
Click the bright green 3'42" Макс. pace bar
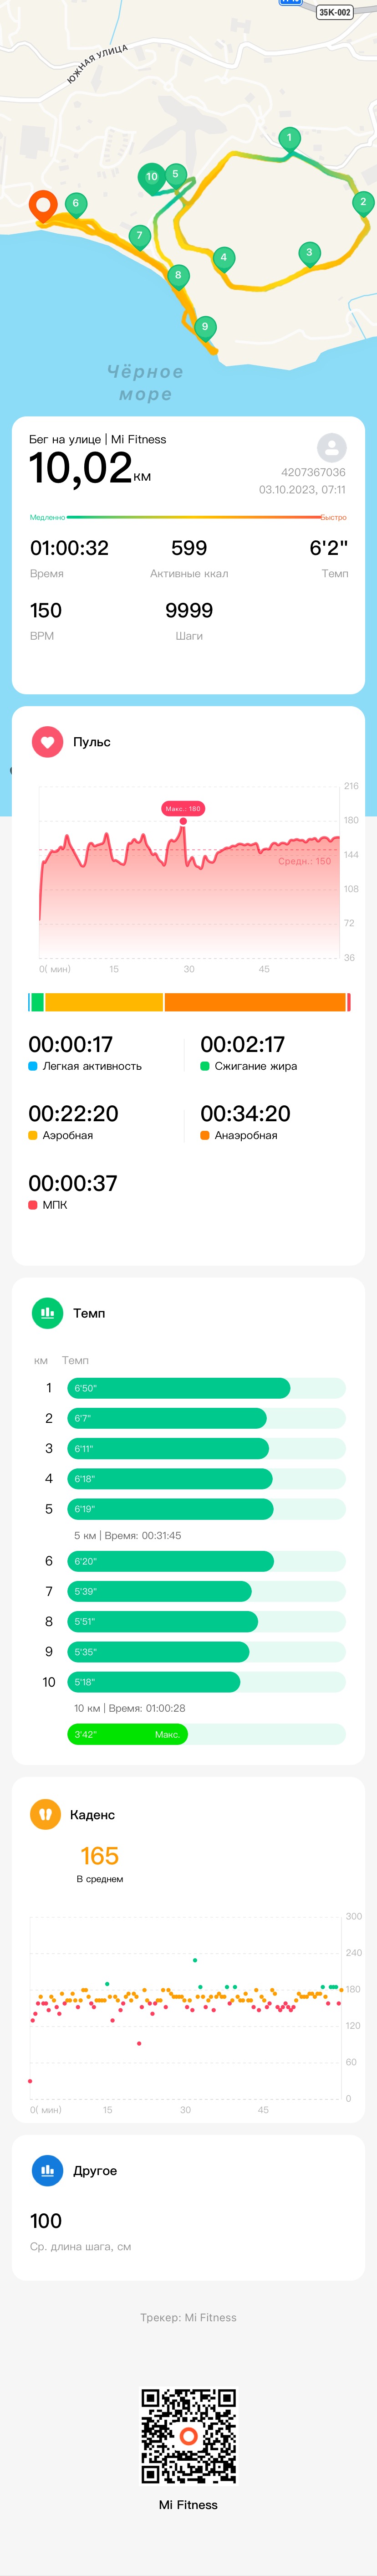(127, 1734)
